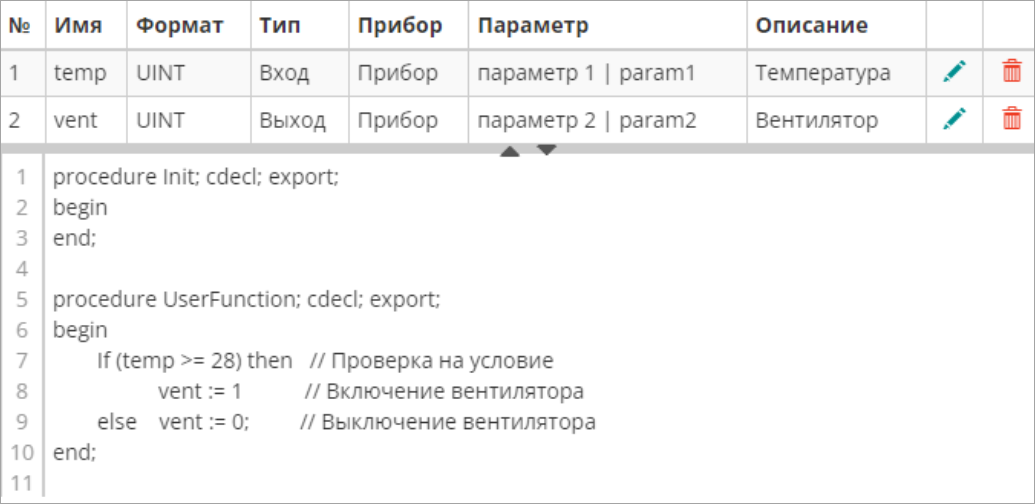Expand variables table with down arrow
The width and height of the screenshot is (1035, 504).
[547, 151]
